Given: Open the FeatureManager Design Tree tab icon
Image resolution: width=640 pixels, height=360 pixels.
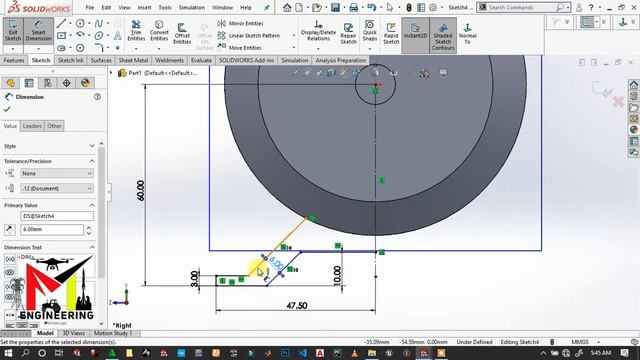Looking at the screenshot, I should point(11,83).
